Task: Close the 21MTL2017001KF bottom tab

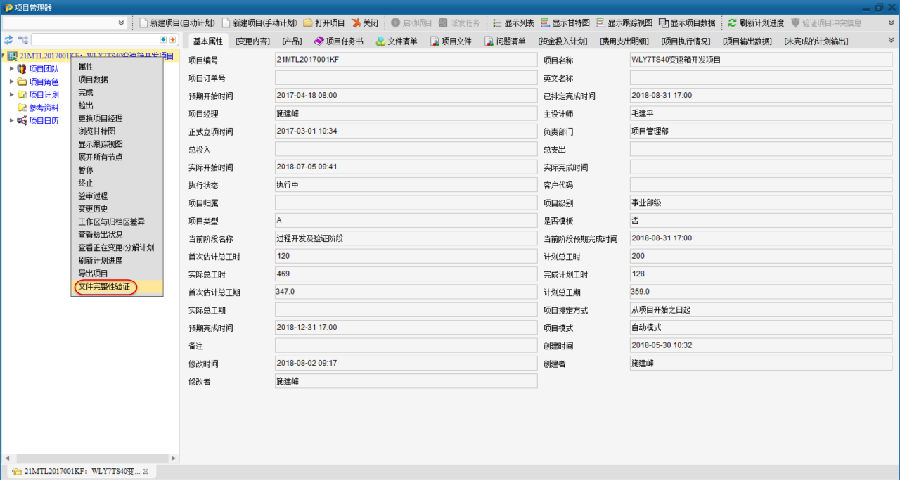Action: (x=146, y=471)
